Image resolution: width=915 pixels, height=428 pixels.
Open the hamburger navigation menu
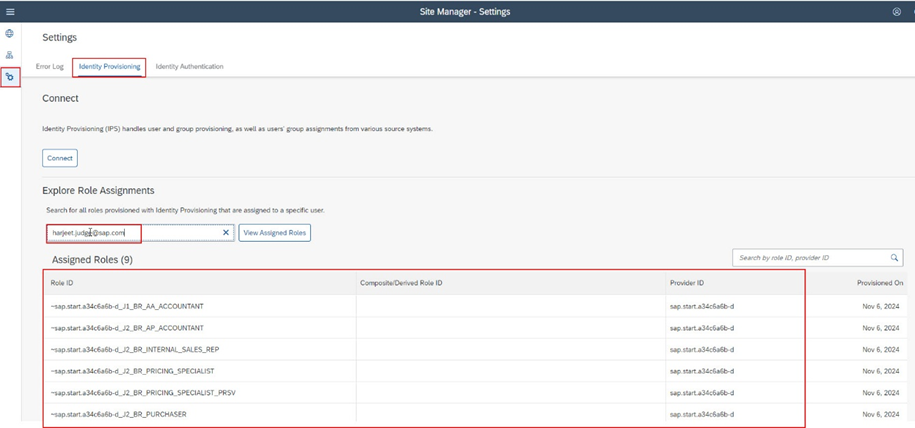[10, 12]
